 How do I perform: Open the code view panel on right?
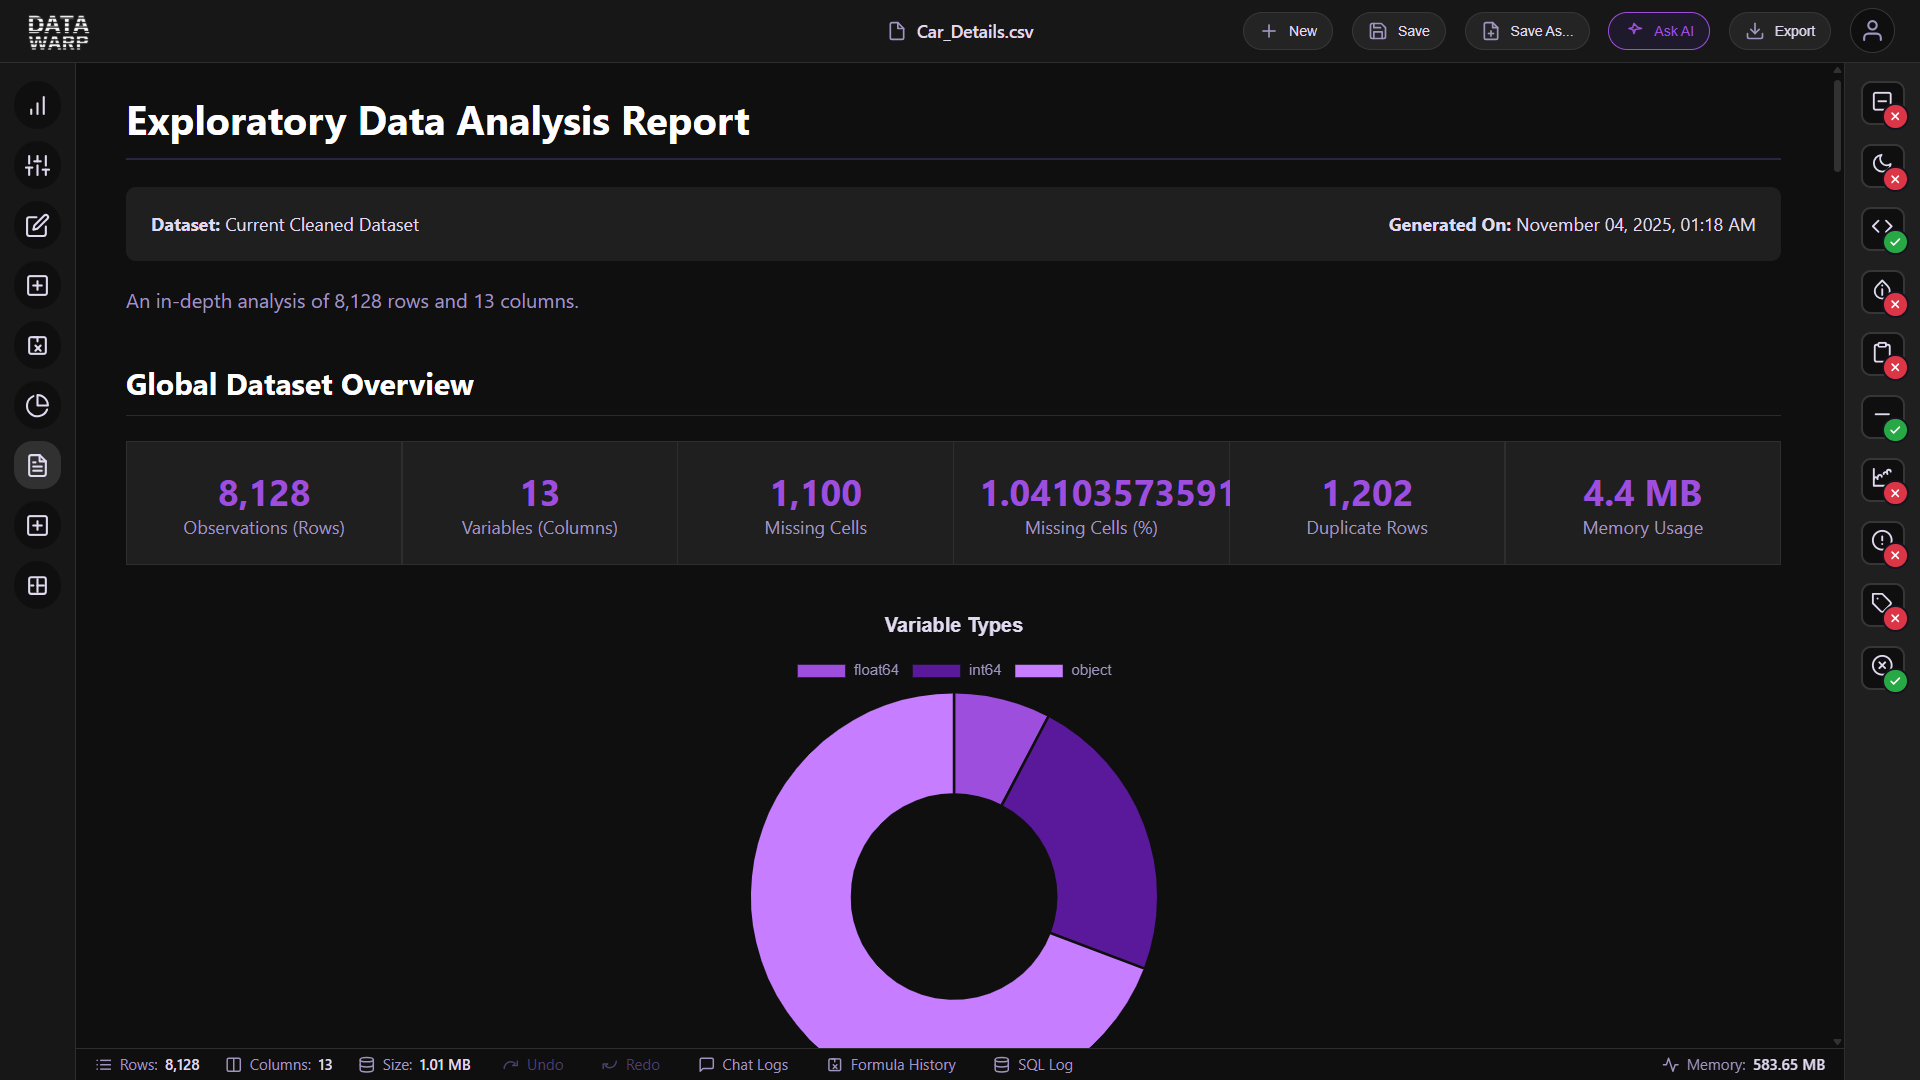point(1882,227)
